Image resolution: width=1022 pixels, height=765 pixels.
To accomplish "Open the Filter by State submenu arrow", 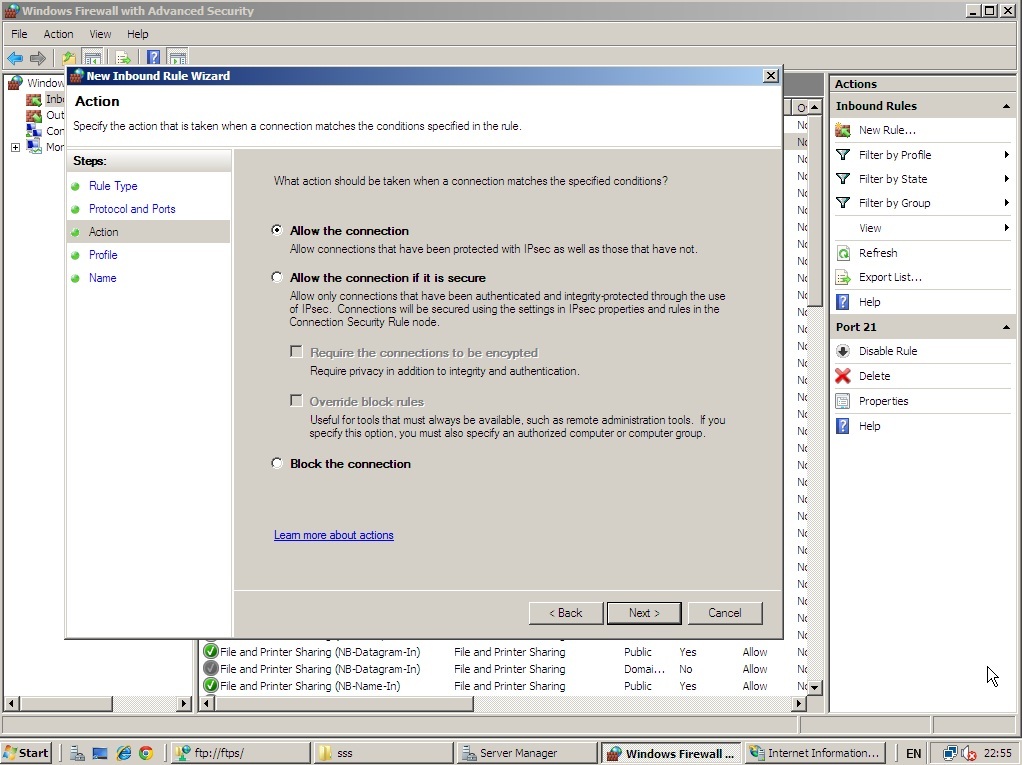I will pyautogui.click(x=1007, y=179).
